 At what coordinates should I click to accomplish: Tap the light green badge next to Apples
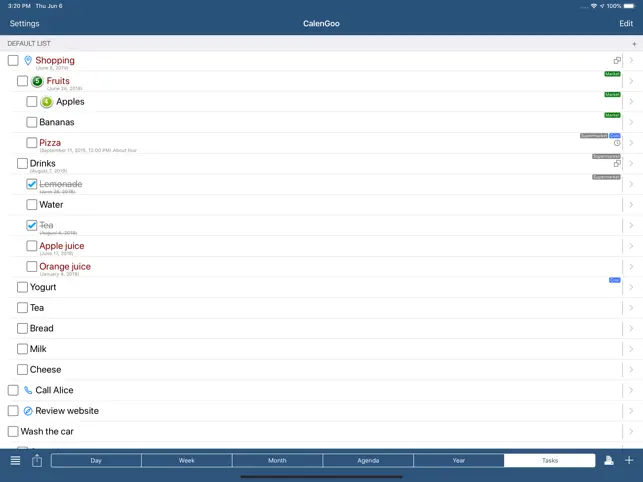point(47,102)
